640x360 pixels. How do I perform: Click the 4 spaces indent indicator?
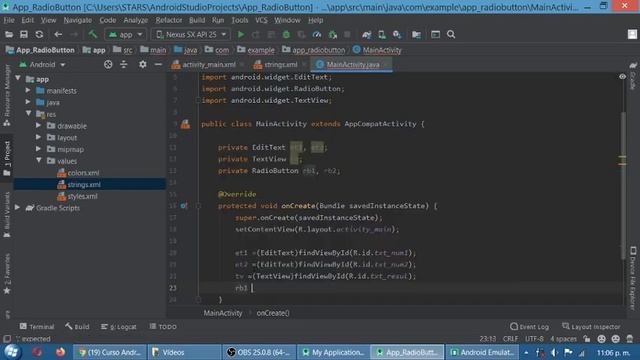pos(563,339)
